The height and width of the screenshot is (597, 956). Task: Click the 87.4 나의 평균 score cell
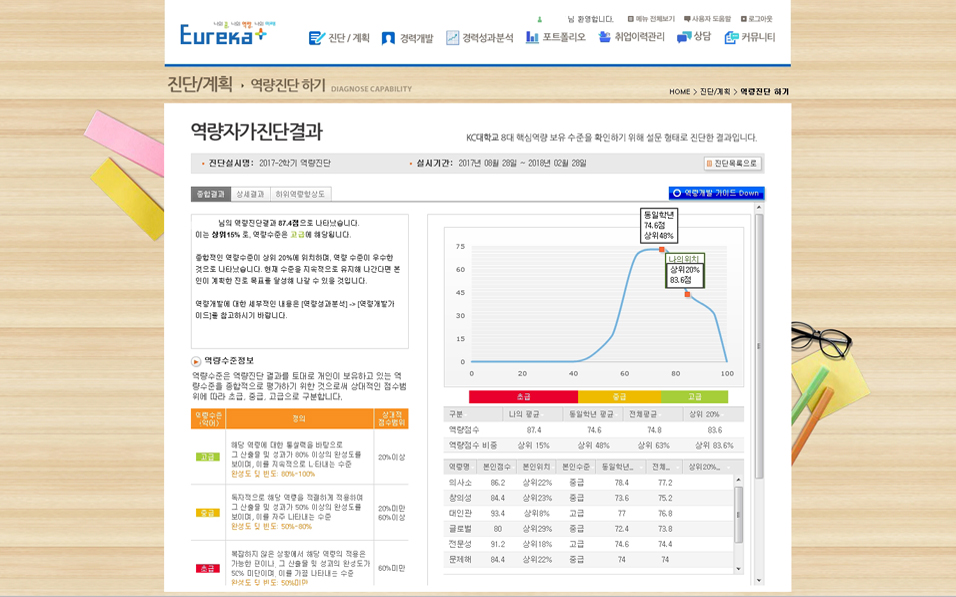pos(533,430)
